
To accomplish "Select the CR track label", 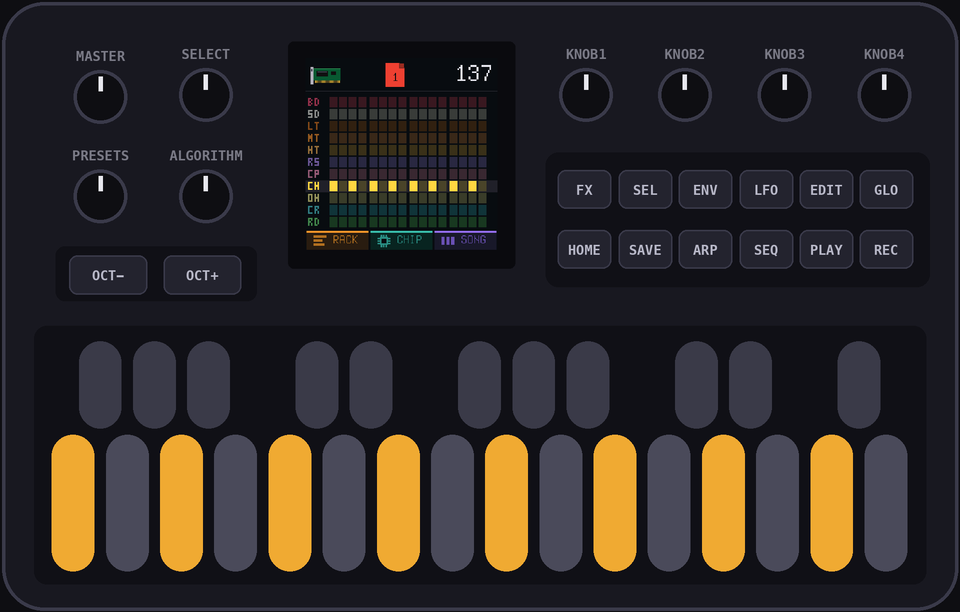I will pos(313,210).
